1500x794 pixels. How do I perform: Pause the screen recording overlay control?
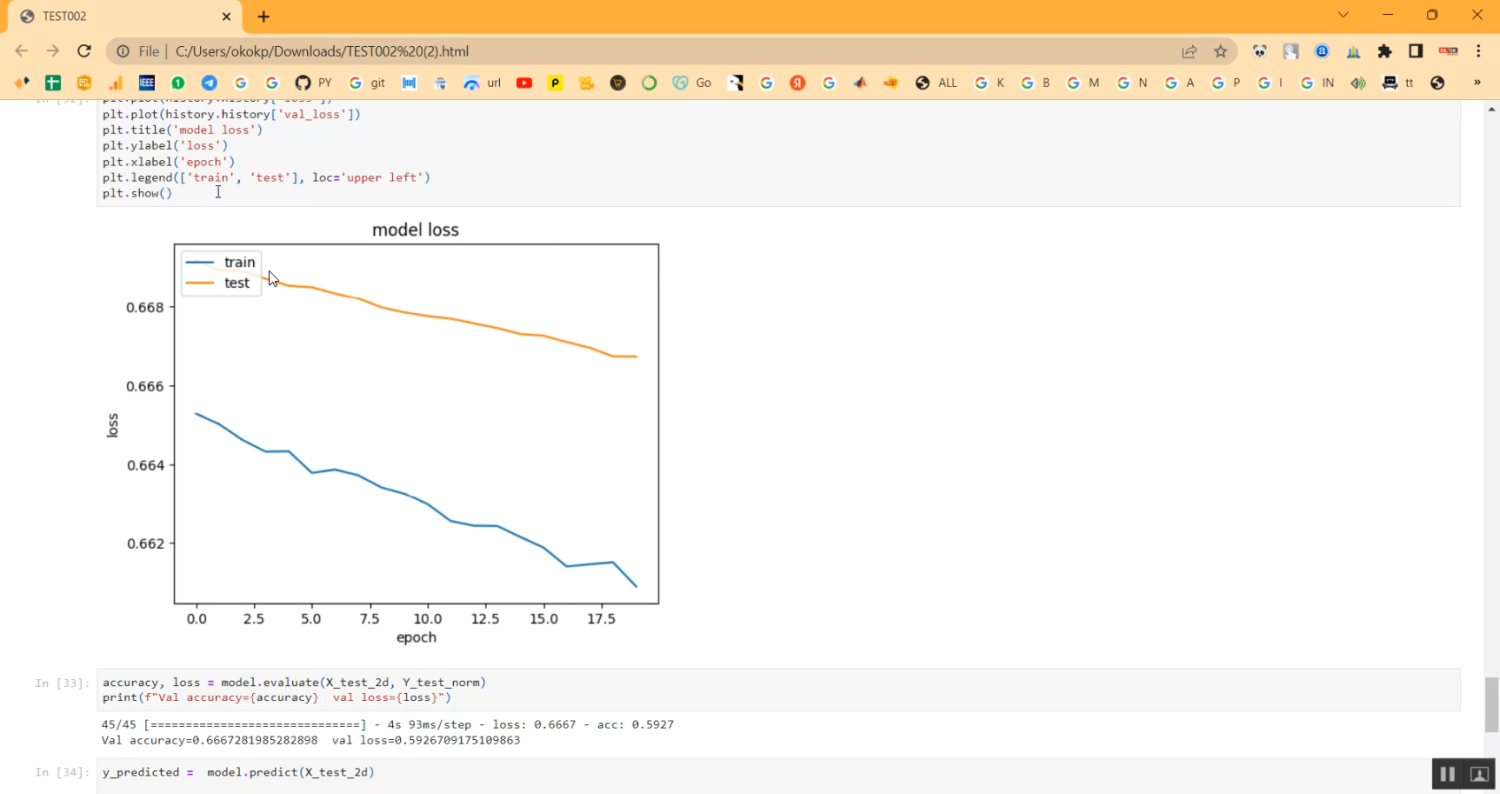(1447, 773)
